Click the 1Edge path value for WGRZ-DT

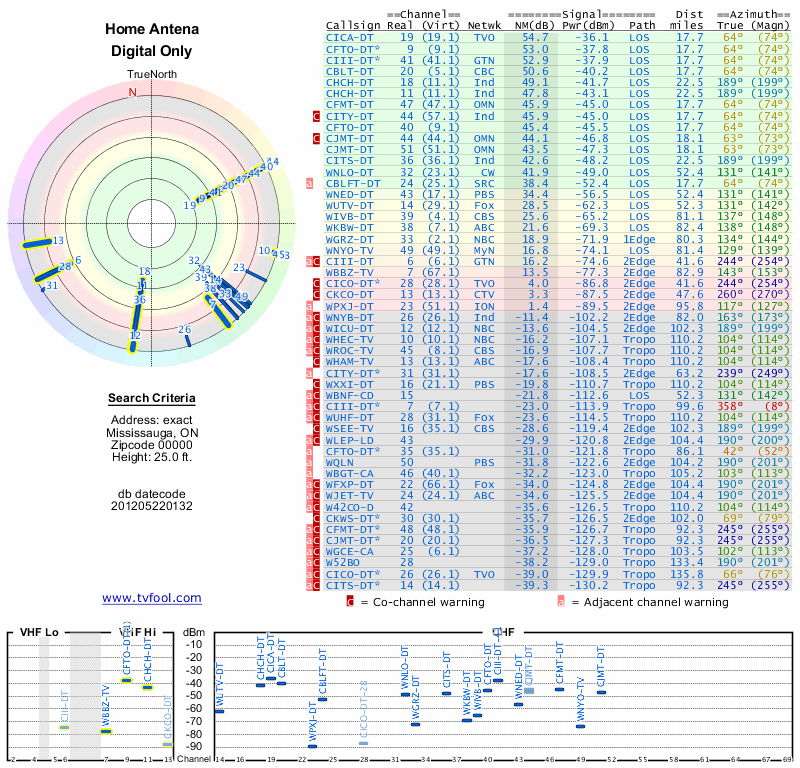639,239
